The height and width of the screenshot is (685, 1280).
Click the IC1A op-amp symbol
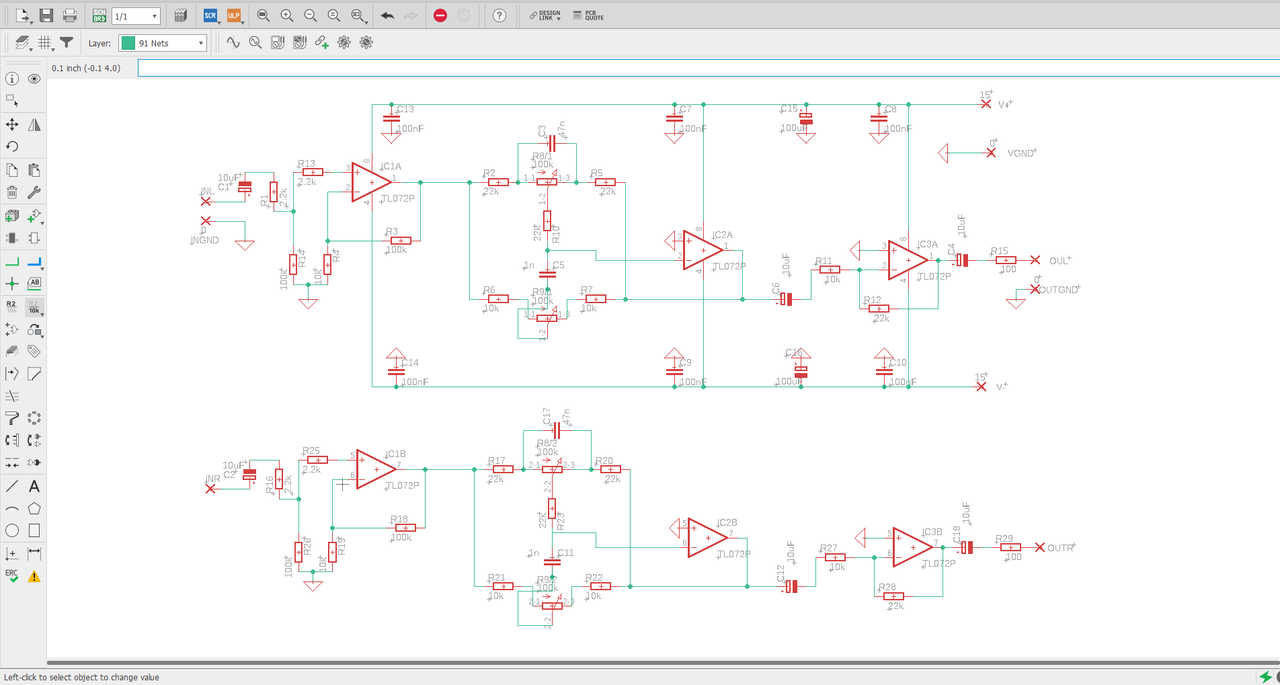[x=371, y=182]
